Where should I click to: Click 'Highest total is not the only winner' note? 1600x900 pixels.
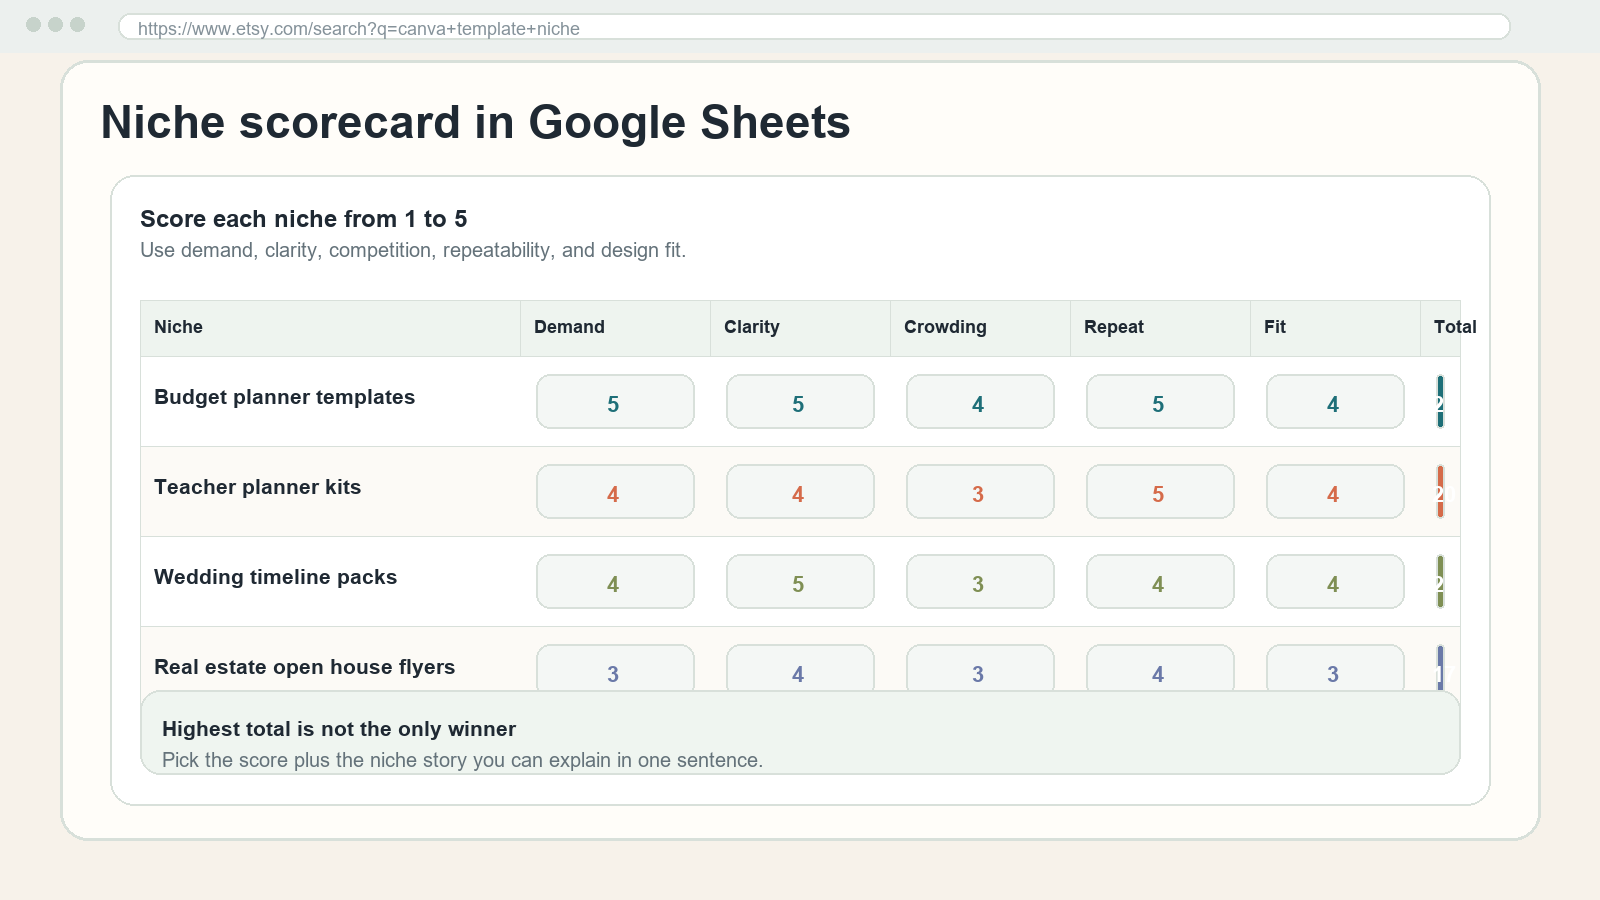pos(339,729)
